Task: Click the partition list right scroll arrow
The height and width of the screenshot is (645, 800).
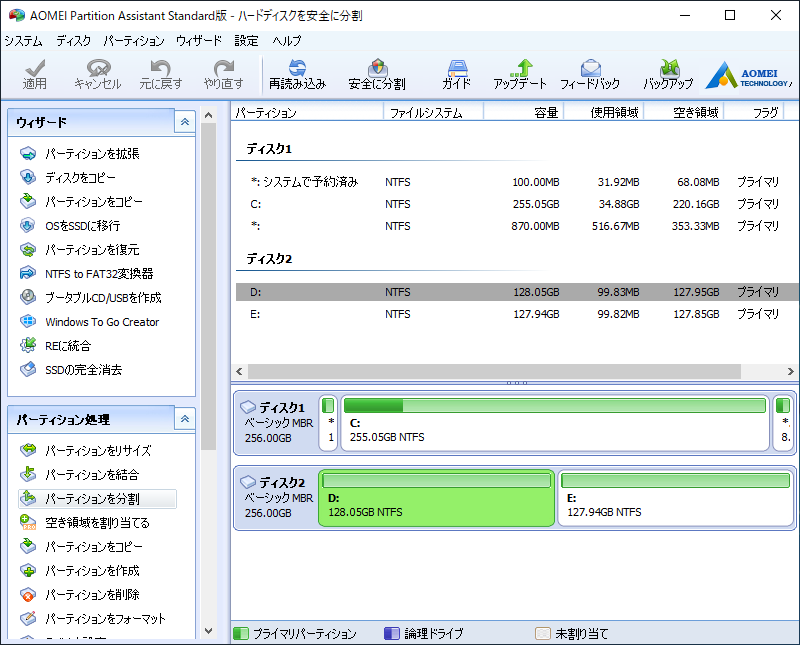Action: (x=790, y=371)
